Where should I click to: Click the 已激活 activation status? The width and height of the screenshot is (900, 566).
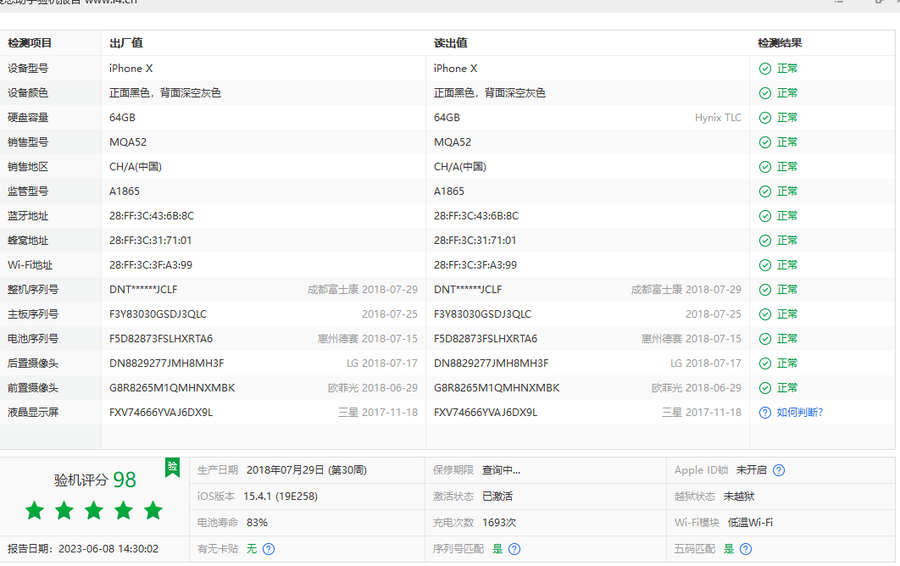click(497, 497)
